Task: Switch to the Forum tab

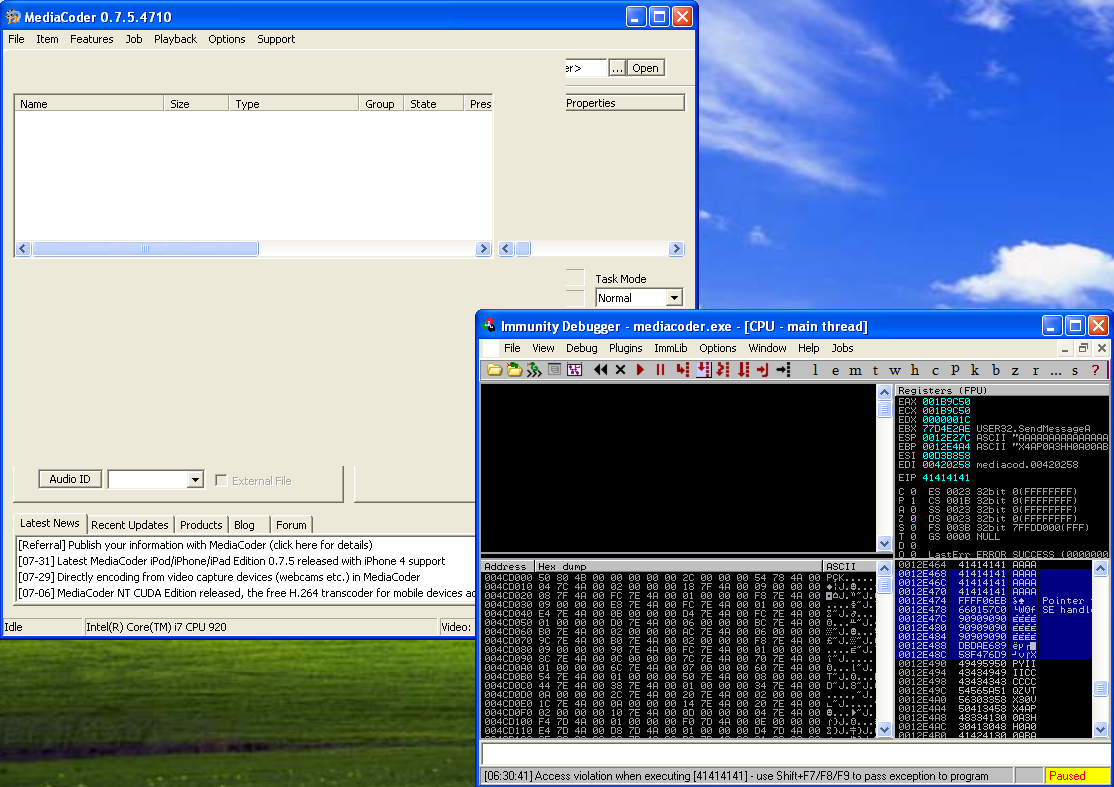Action: [x=291, y=525]
